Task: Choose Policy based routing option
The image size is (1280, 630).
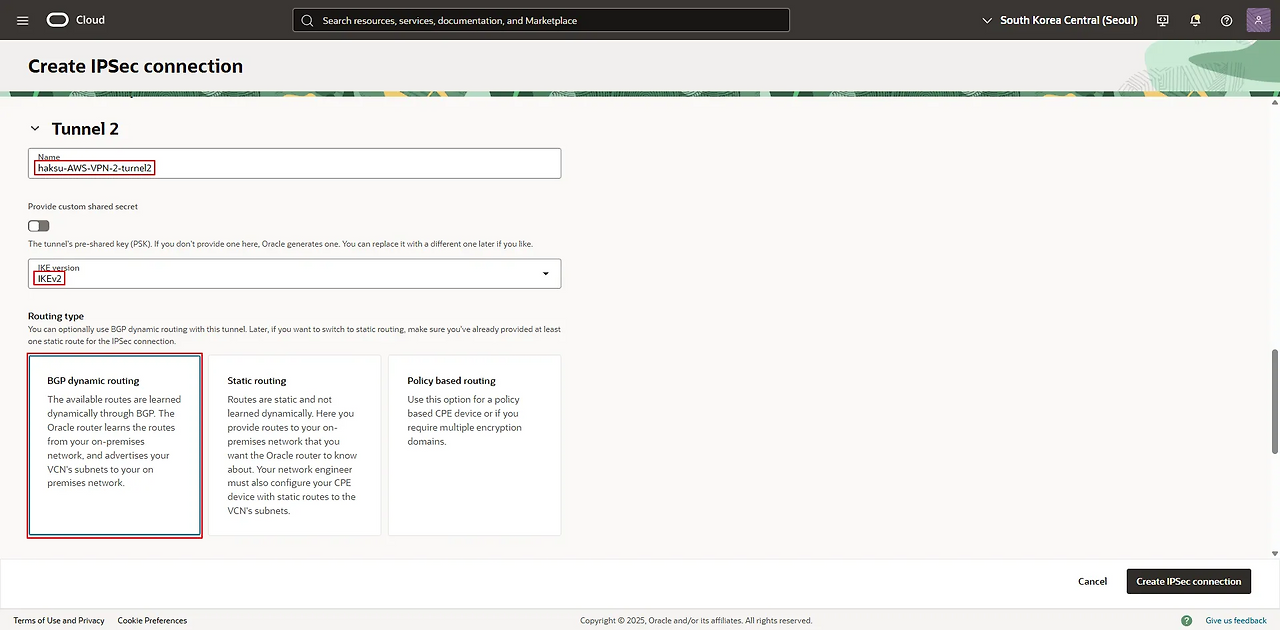Action: pyautogui.click(x=474, y=445)
